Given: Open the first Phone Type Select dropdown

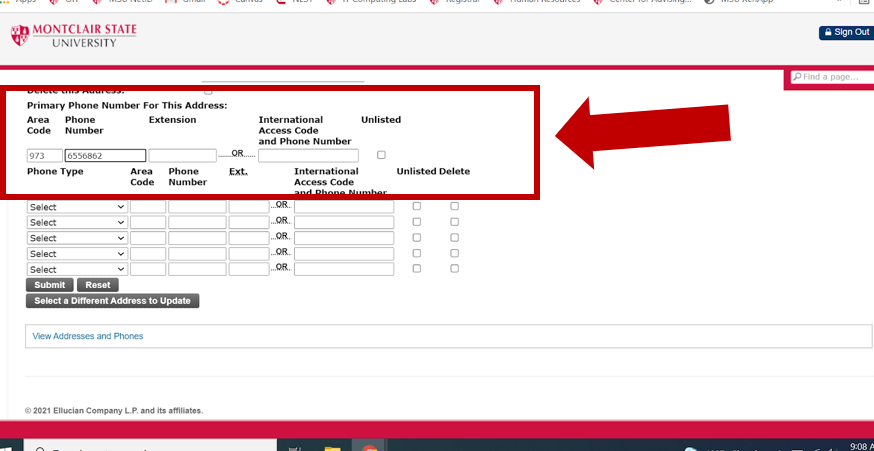Looking at the screenshot, I should click(77, 207).
